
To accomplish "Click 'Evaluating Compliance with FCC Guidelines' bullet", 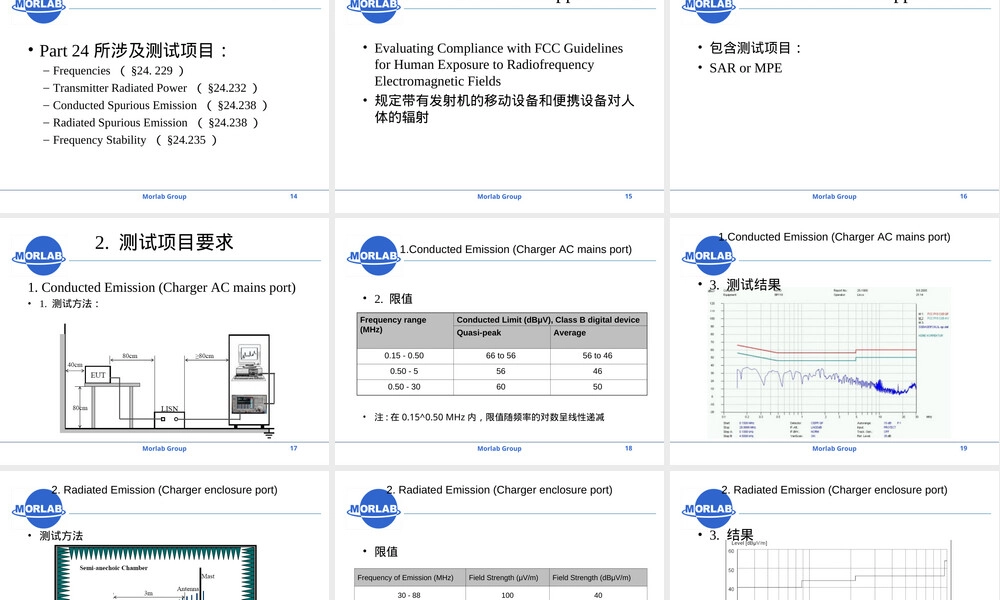I will pyautogui.click(x=499, y=64).
